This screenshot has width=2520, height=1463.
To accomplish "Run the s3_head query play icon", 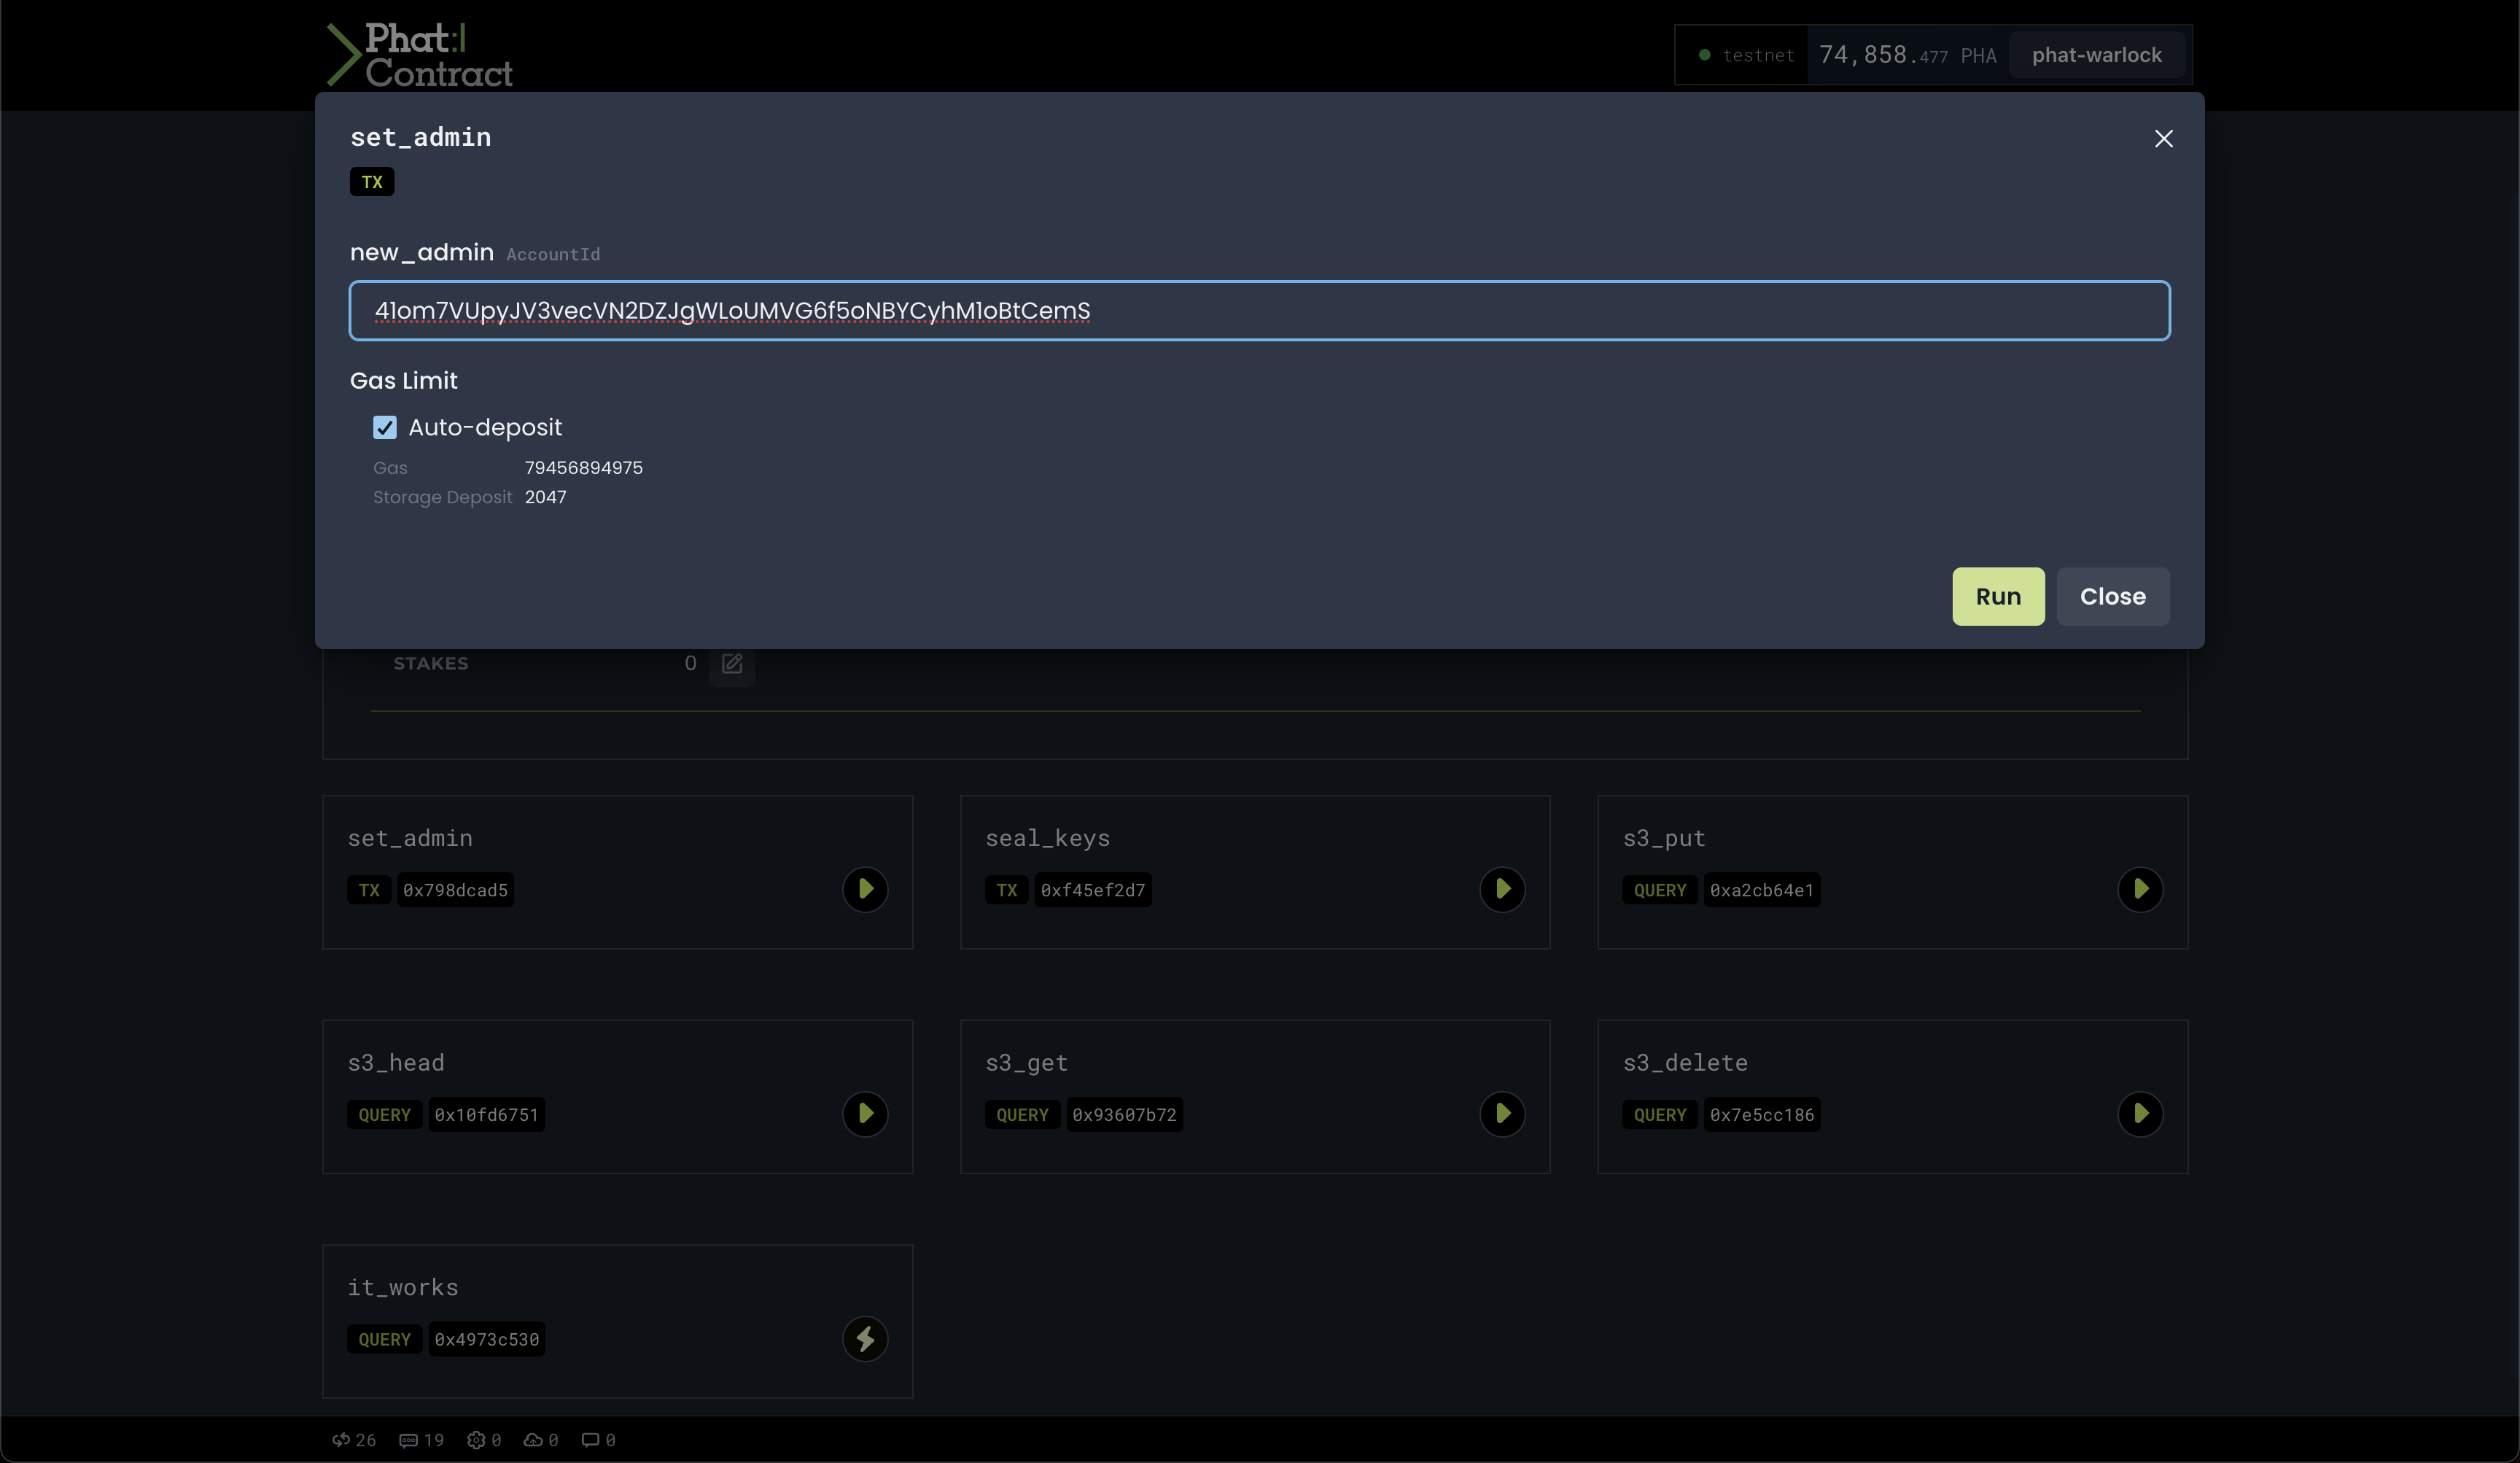I will 865,1114.
